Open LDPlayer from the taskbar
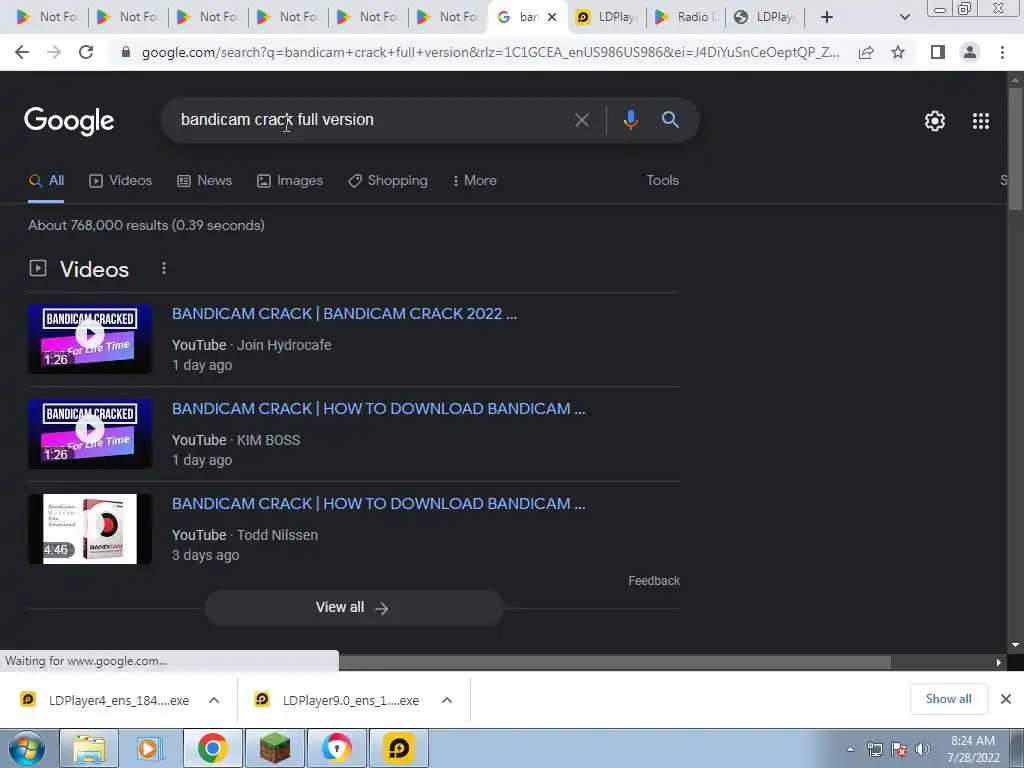Viewport: 1024px width, 768px height. coord(398,748)
